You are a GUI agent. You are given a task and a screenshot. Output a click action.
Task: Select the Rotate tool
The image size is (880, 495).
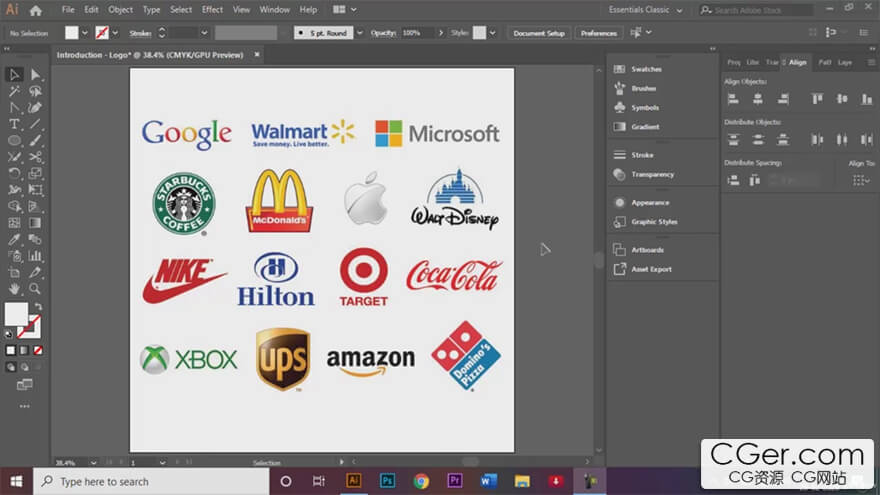[15, 173]
